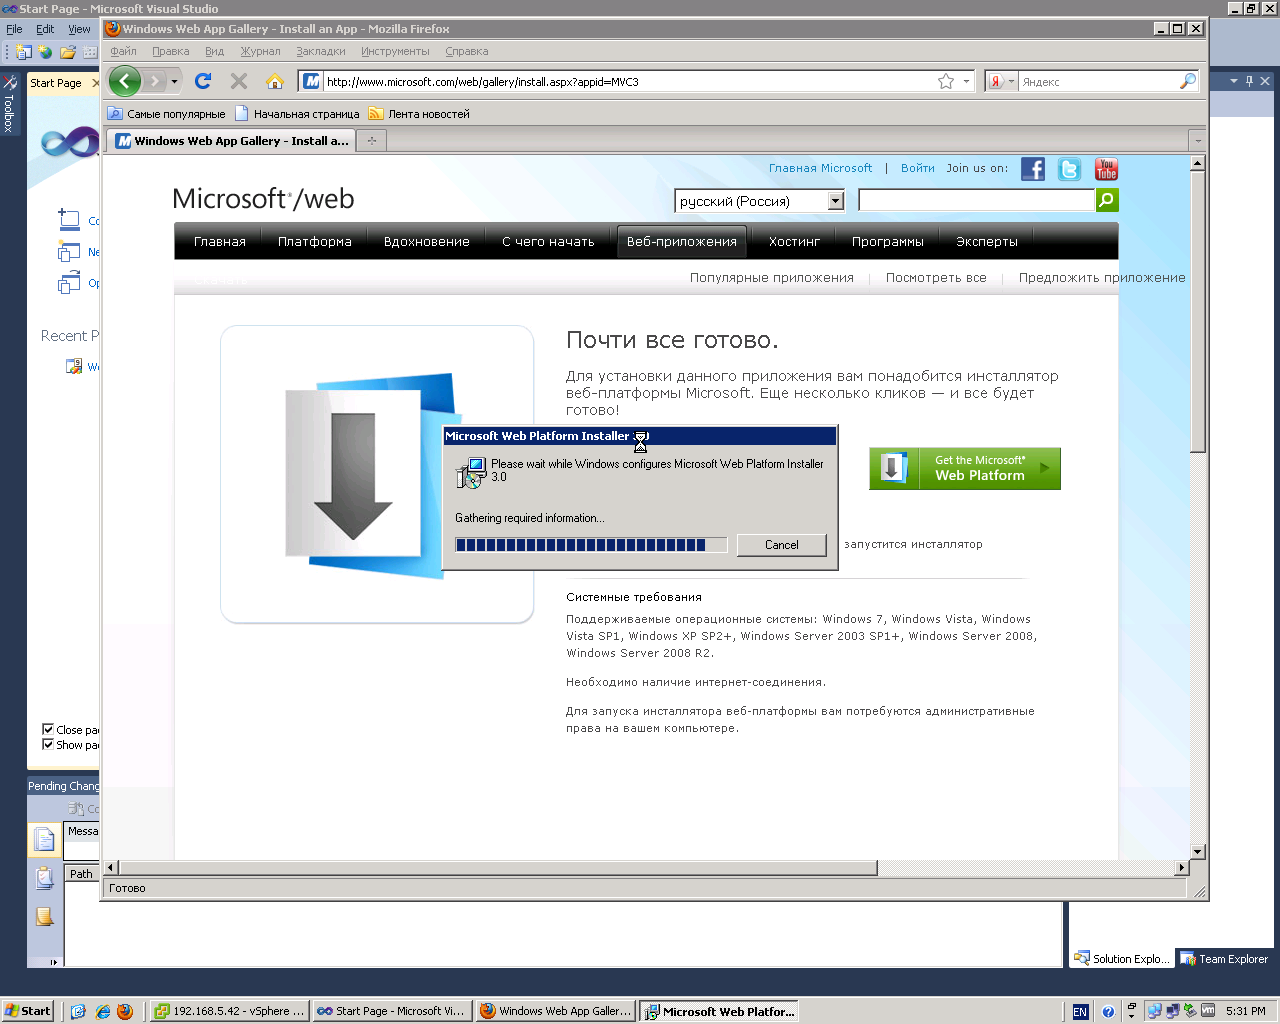Open a new Firefox tab
The image size is (1280, 1024).
[x=371, y=141]
